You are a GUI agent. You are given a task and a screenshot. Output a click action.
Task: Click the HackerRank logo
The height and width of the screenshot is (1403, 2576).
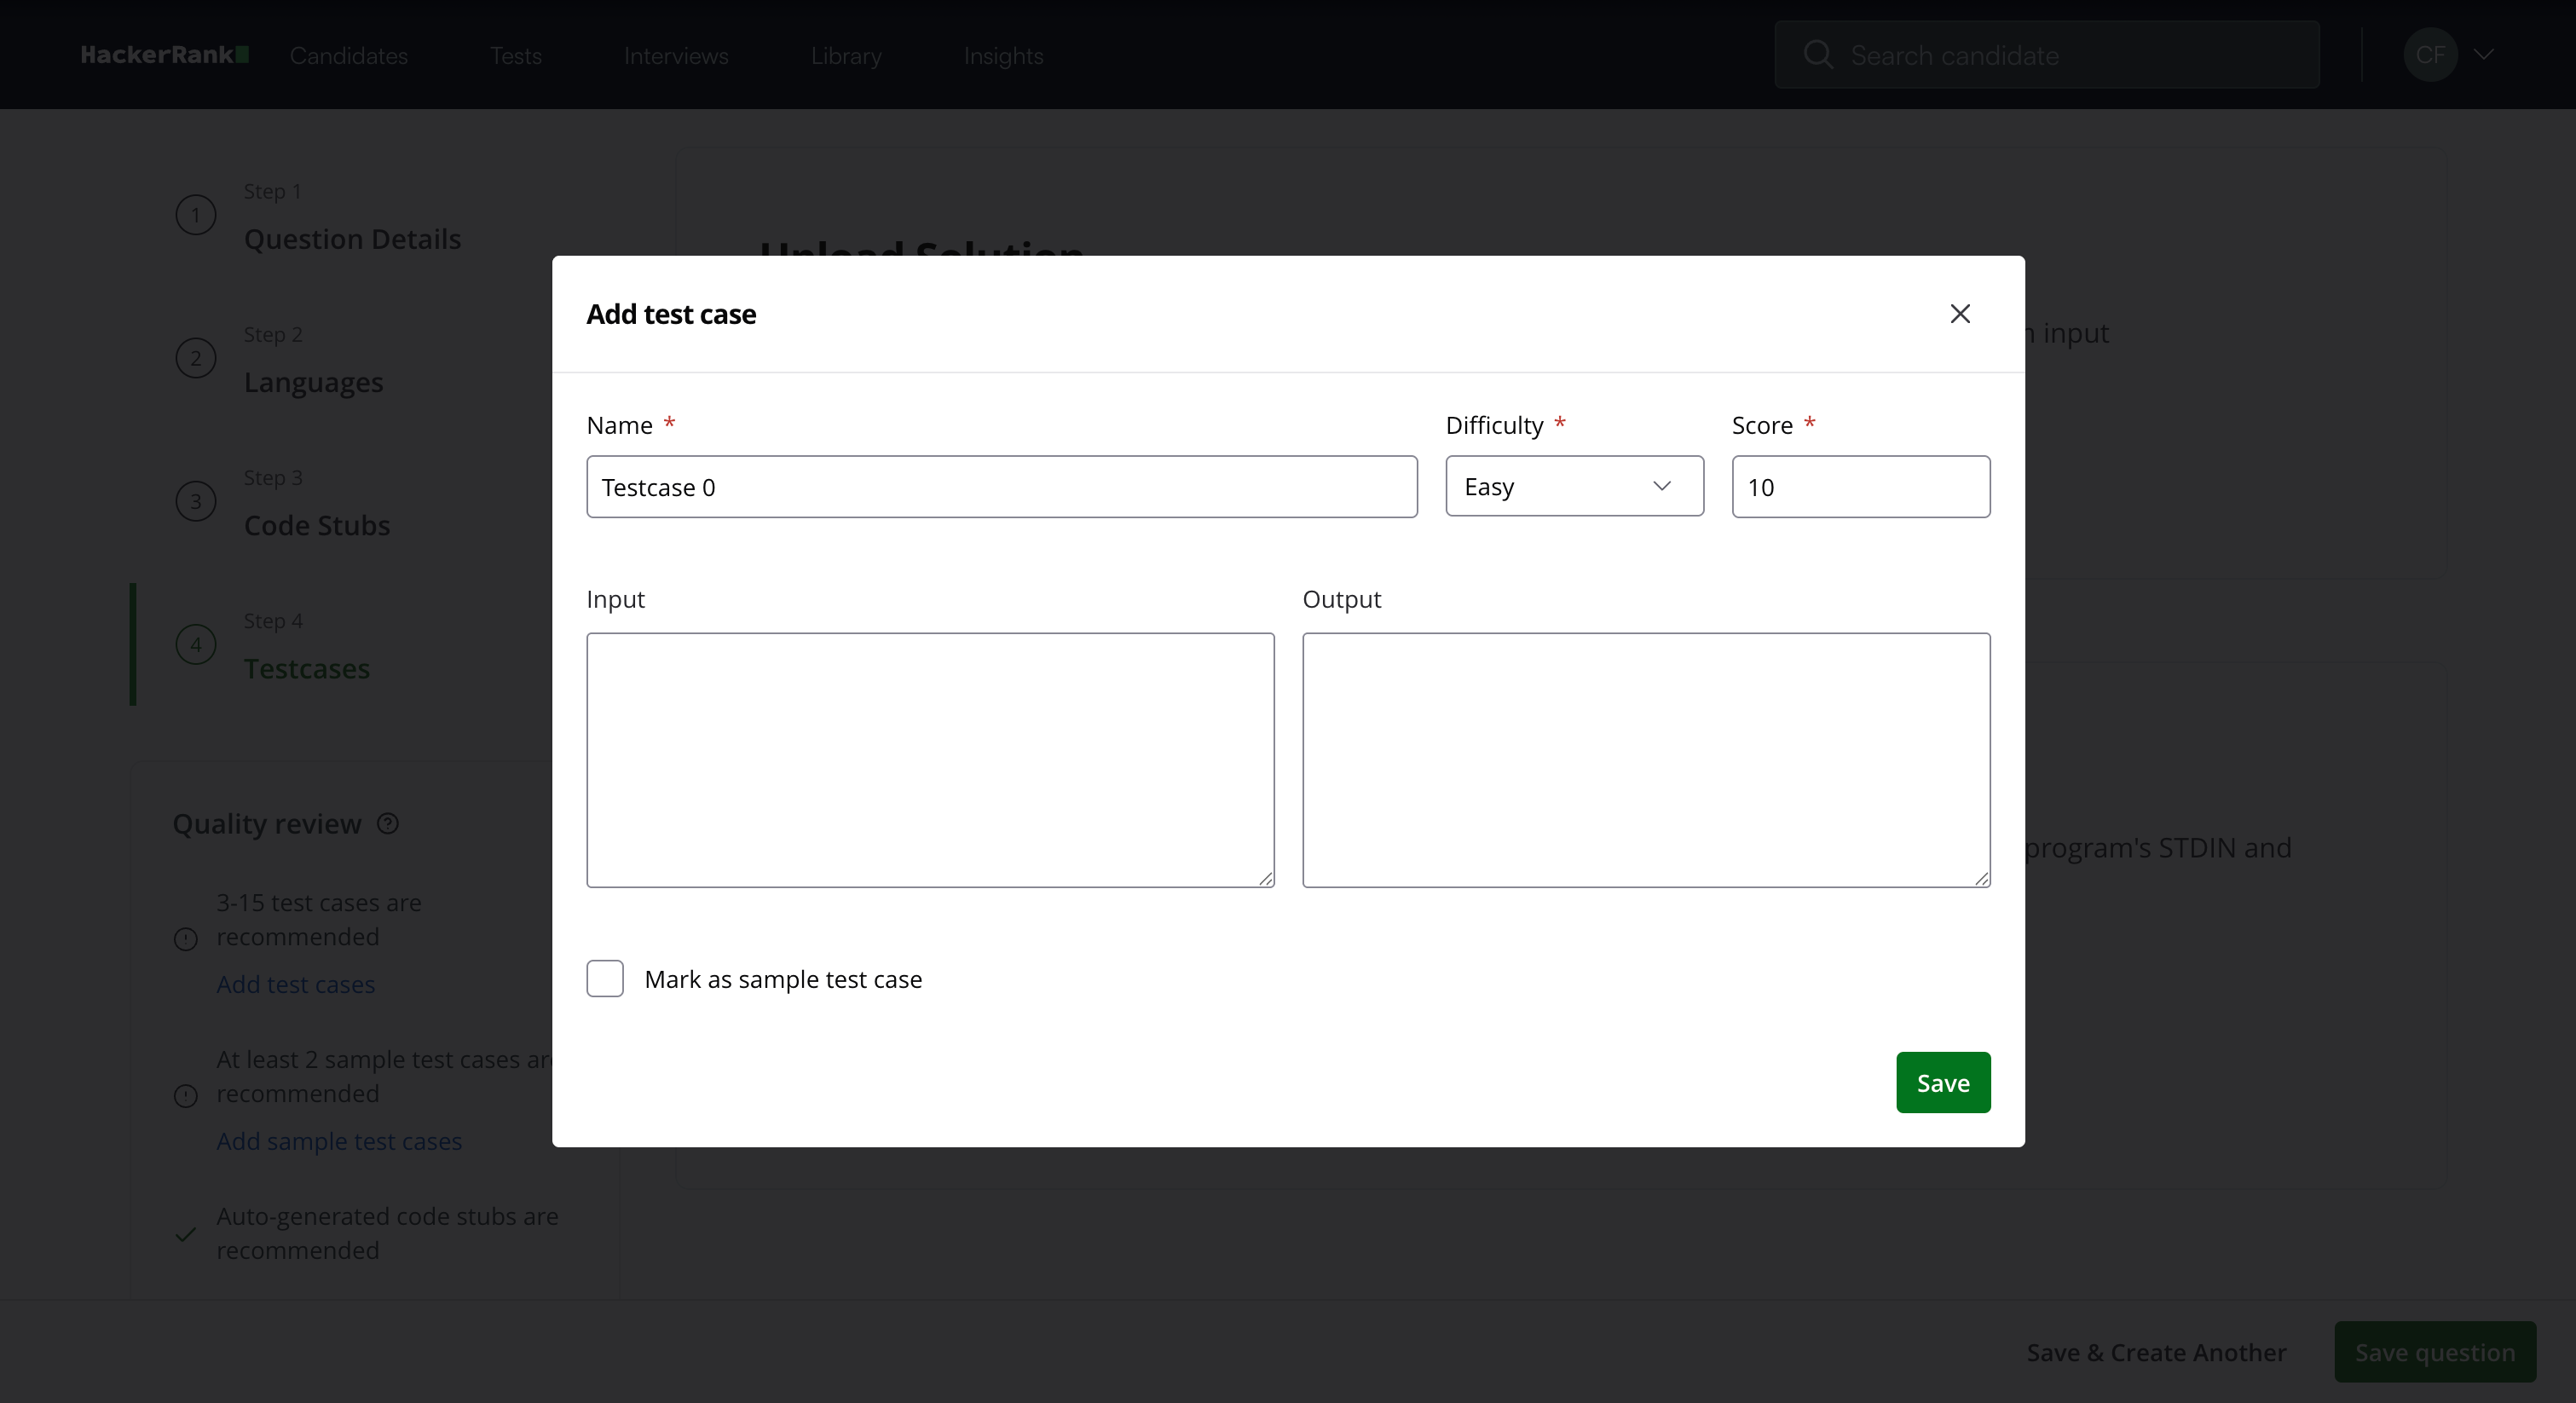(x=164, y=55)
